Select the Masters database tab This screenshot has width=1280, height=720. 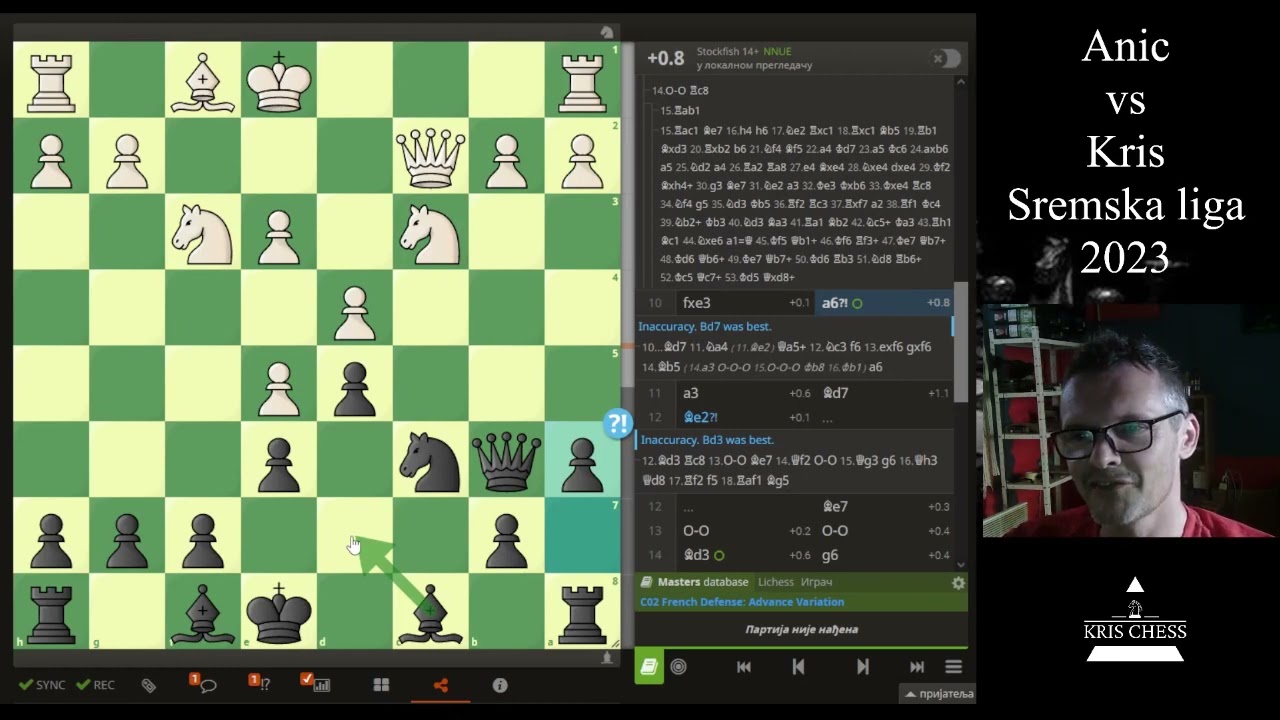coord(702,582)
